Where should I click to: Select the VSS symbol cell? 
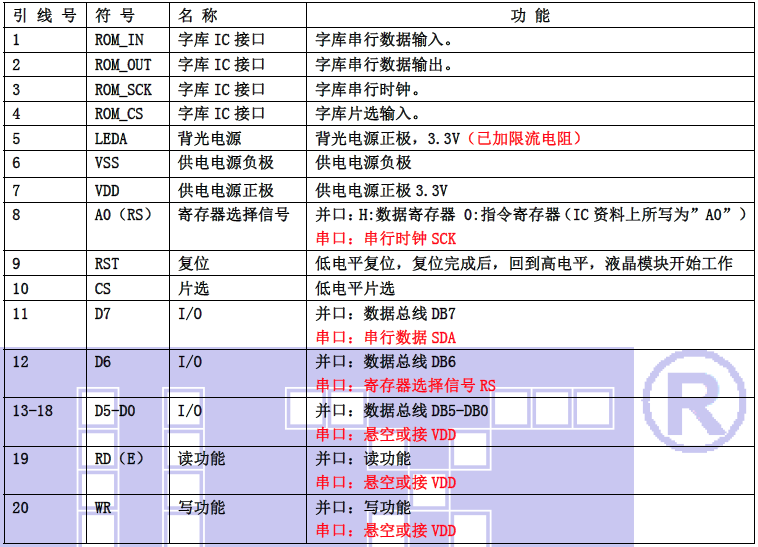(107, 163)
